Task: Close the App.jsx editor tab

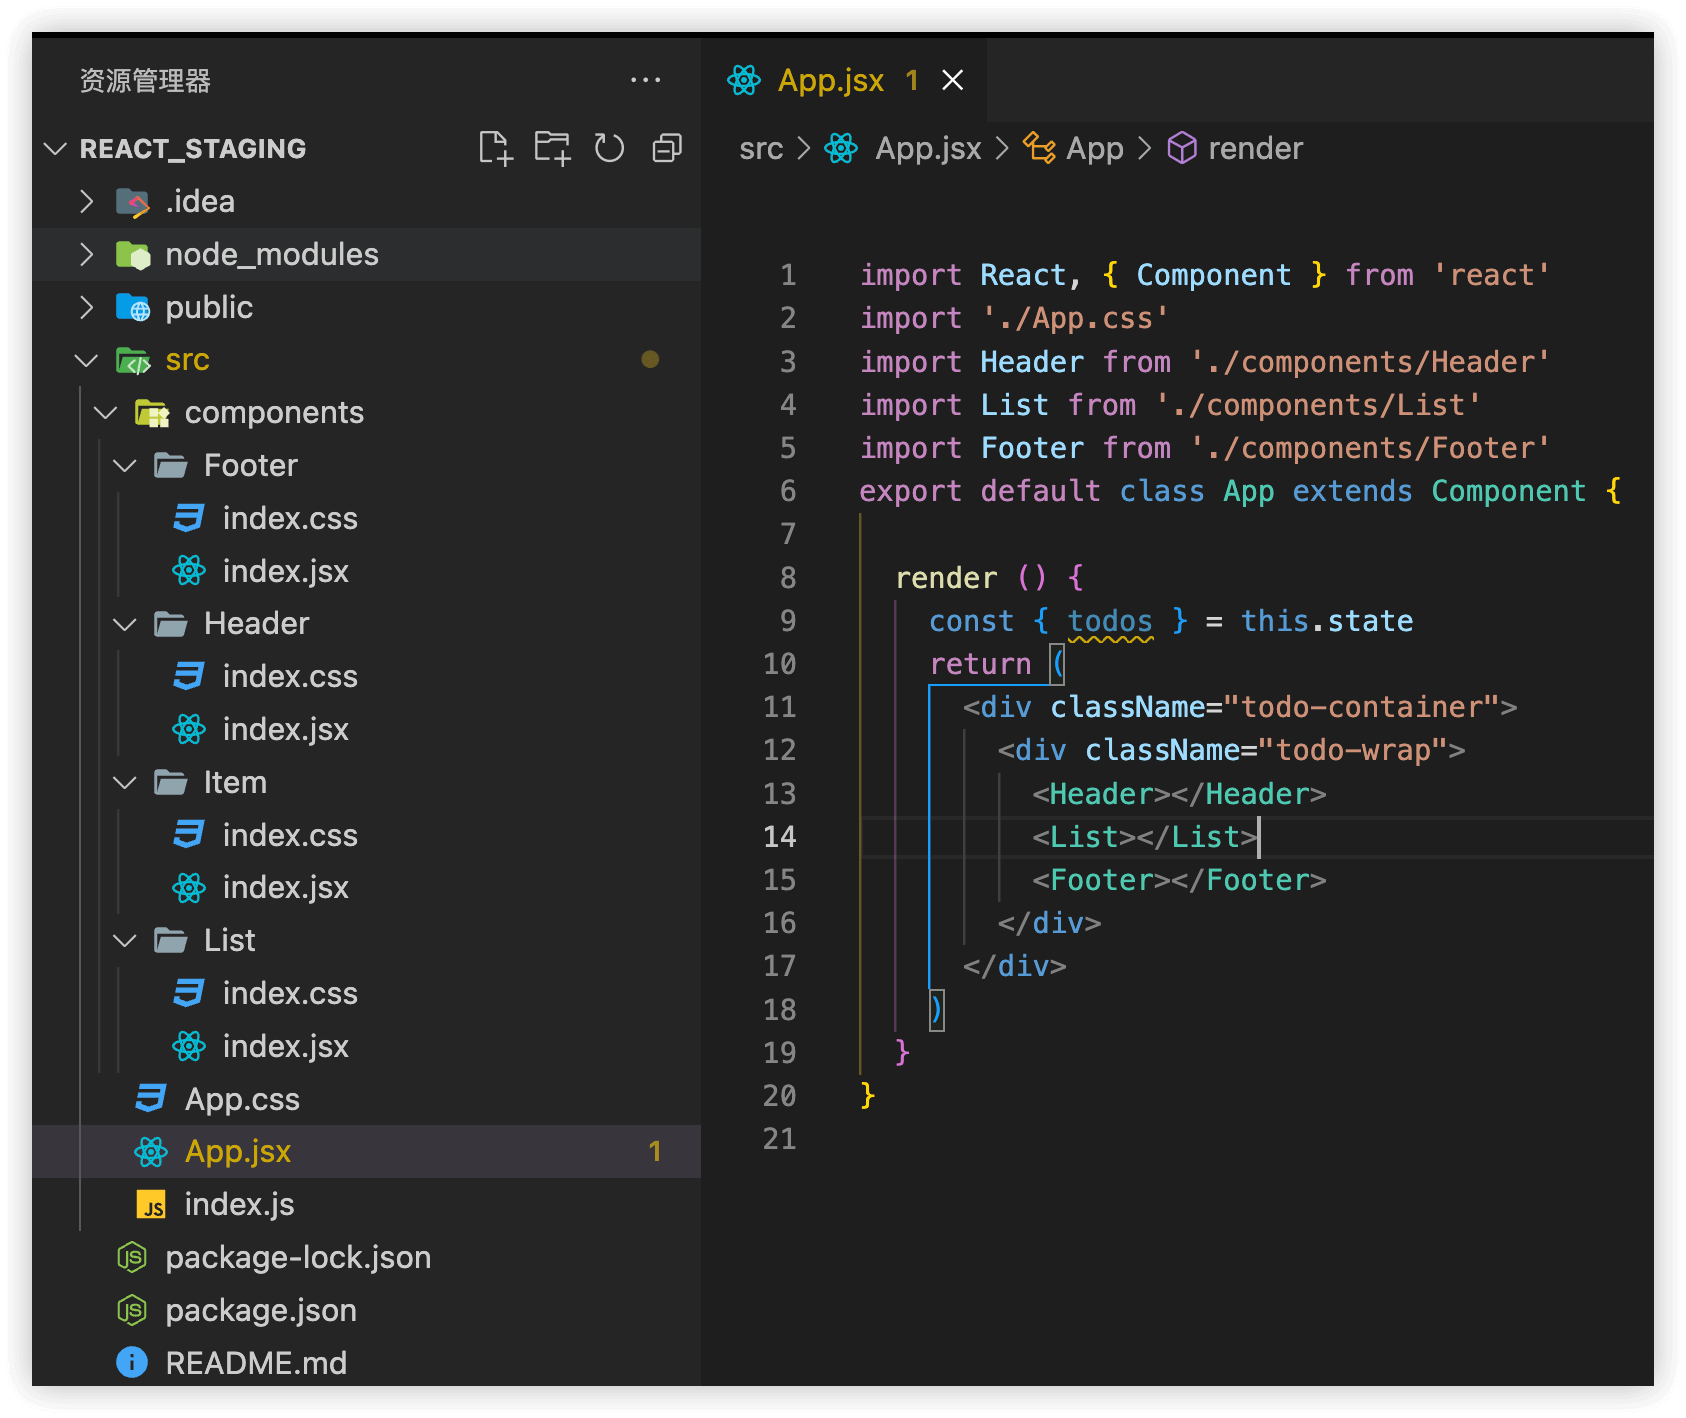Action: point(953,80)
